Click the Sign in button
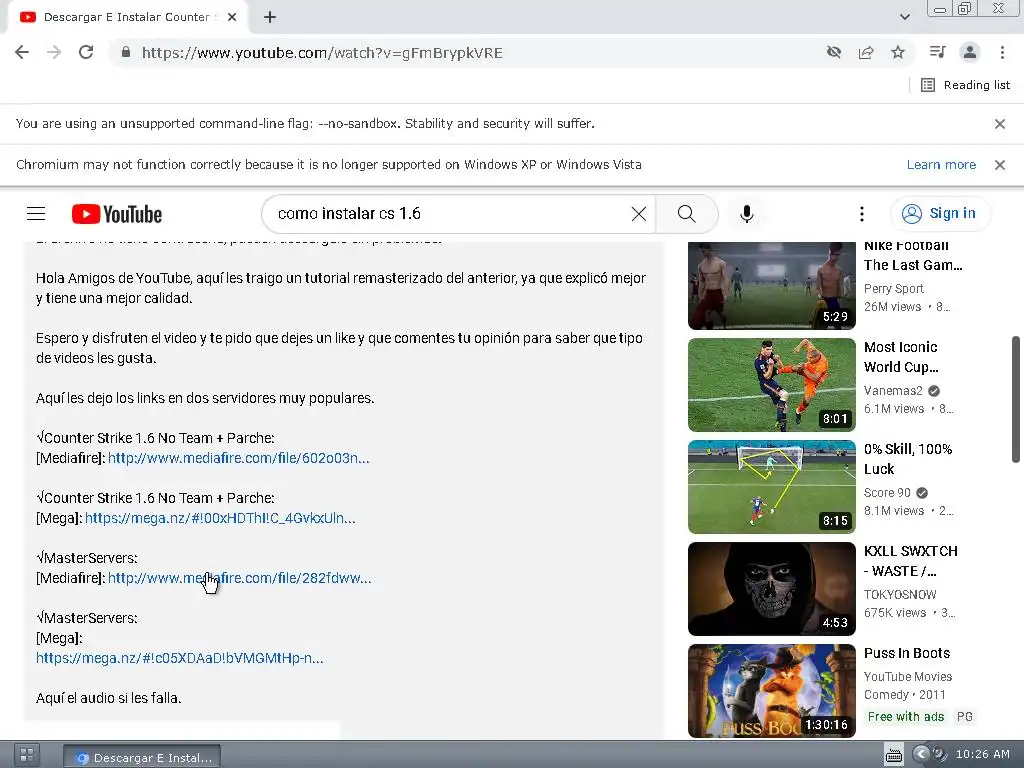Viewport: 1024px width, 768px height. 940,214
